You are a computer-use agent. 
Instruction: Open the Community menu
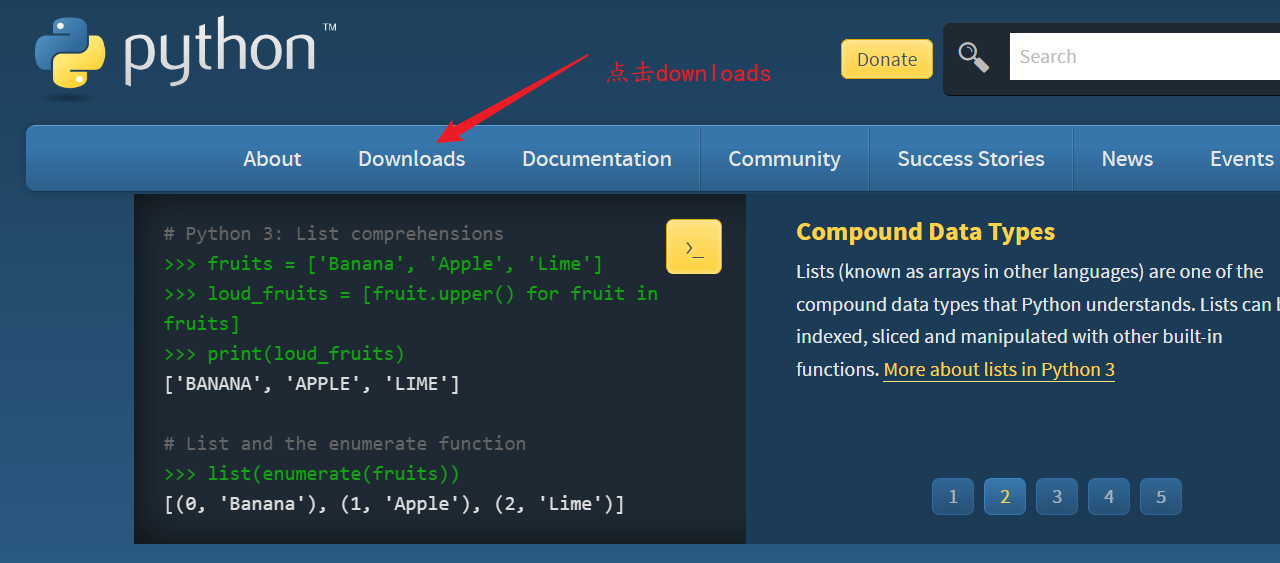[x=784, y=159]
